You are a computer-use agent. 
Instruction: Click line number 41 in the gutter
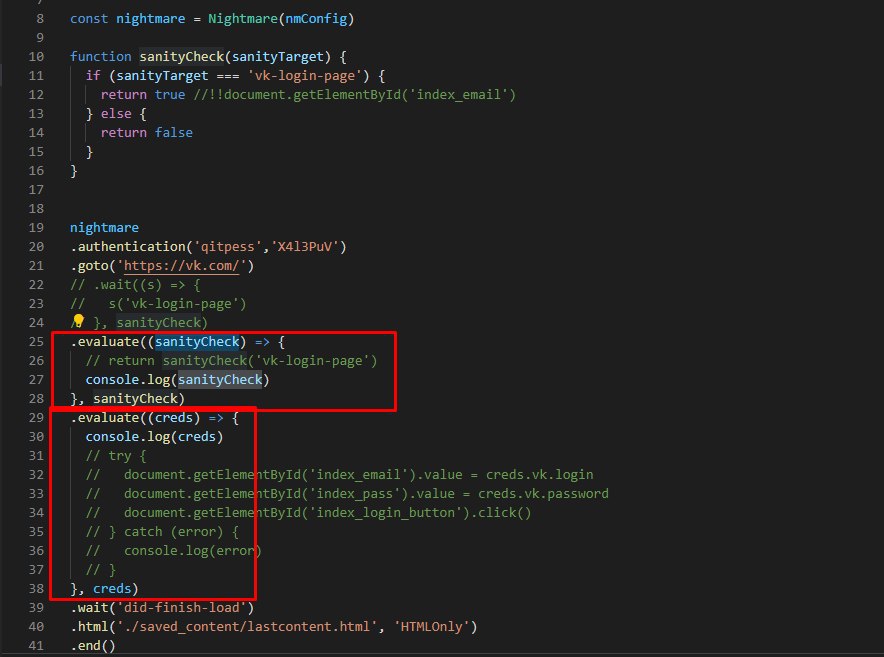[36, 646]
